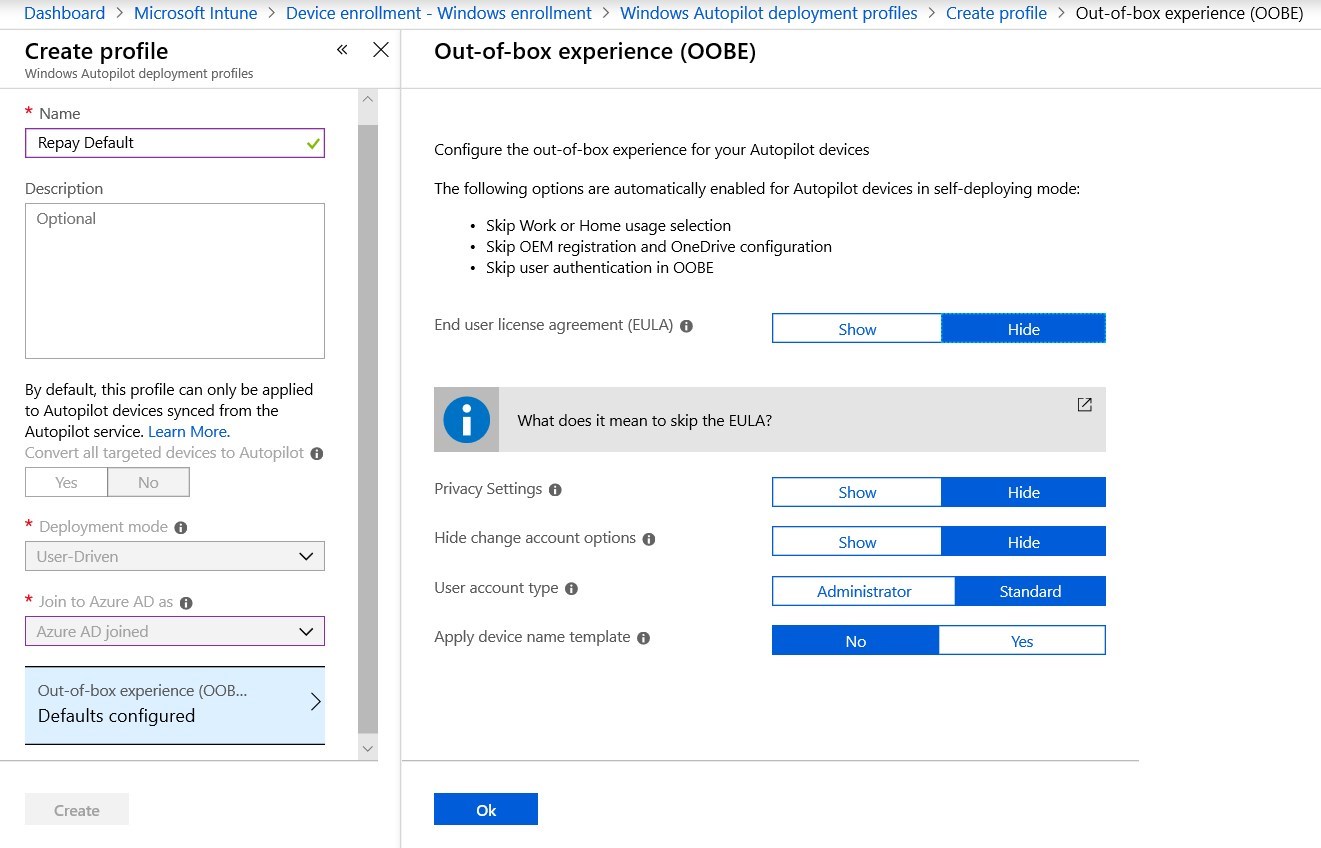Open the Privacy Settings info icon
Image resolution: width=1321 pixels, height=848 pixels.
[x=555, y=490]
